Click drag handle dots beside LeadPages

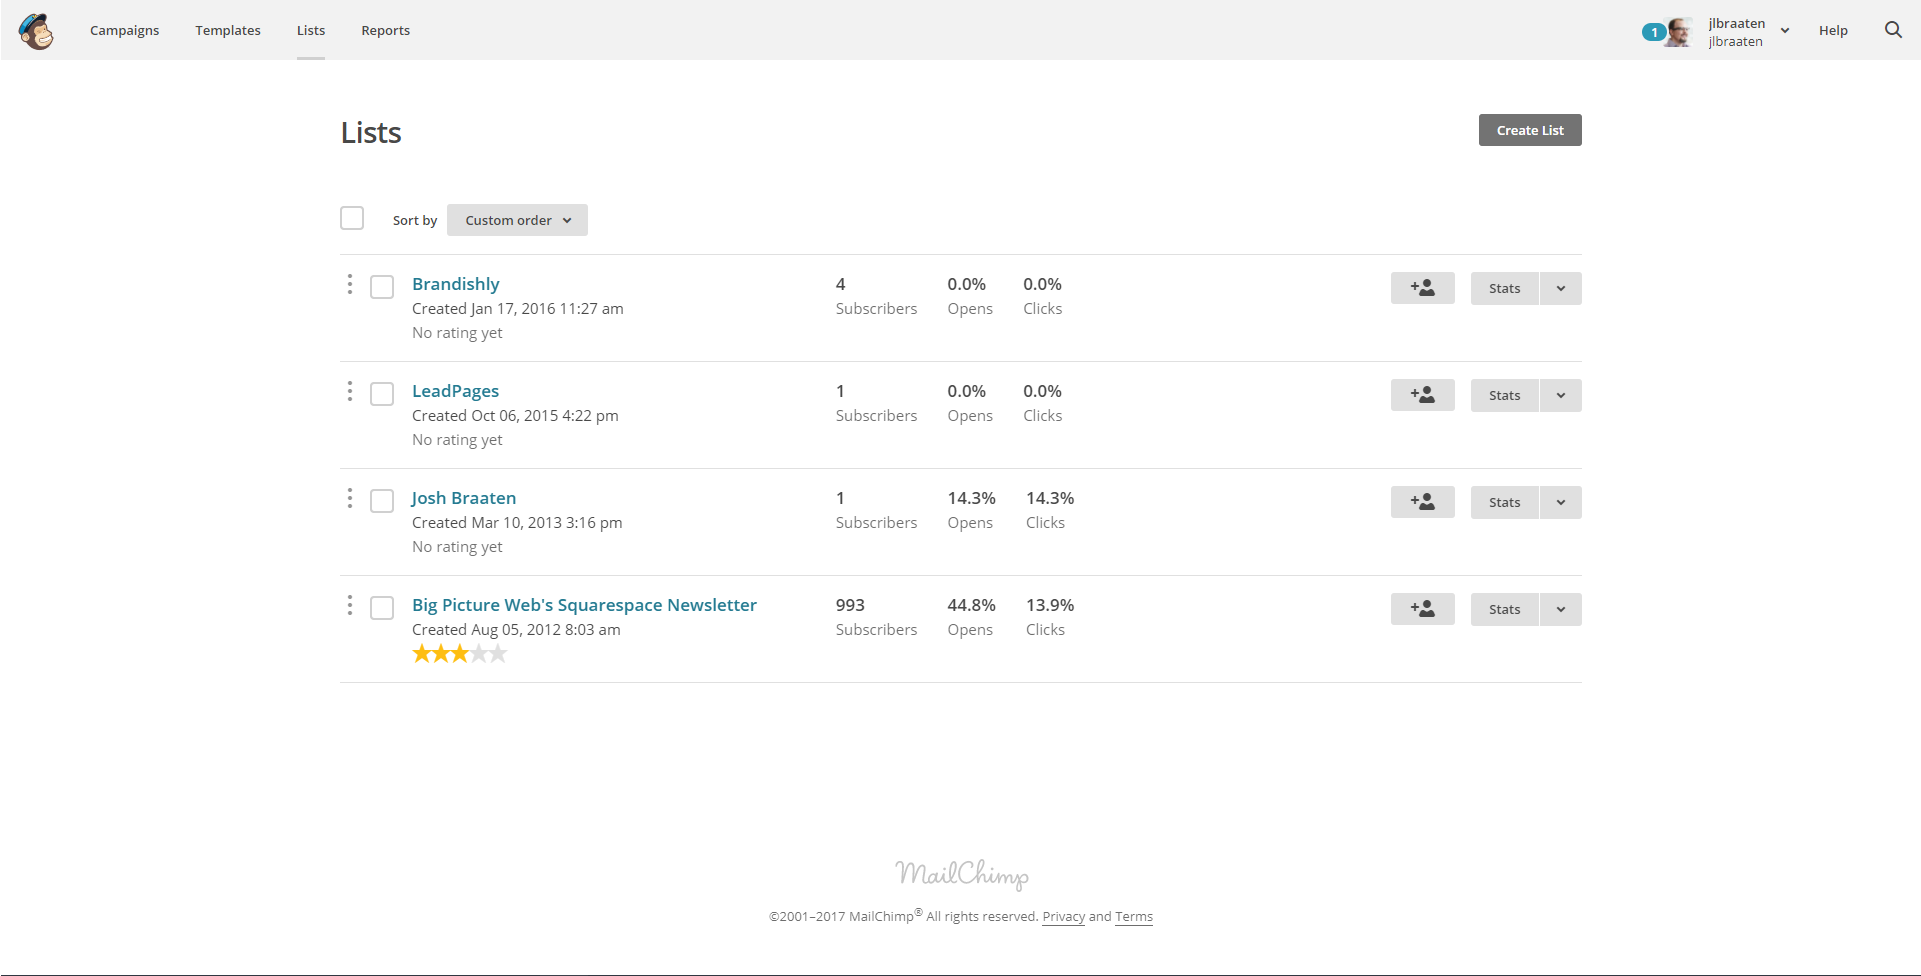click(x=349, y=391)
